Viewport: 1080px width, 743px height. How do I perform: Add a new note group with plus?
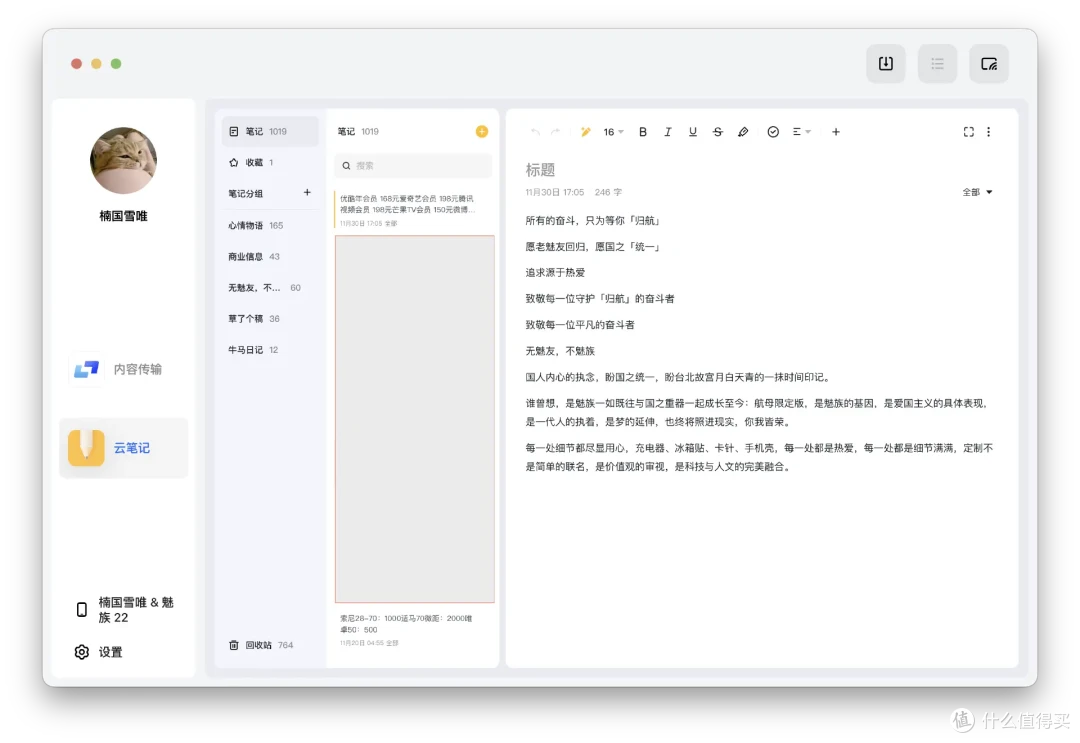[307, 193]
